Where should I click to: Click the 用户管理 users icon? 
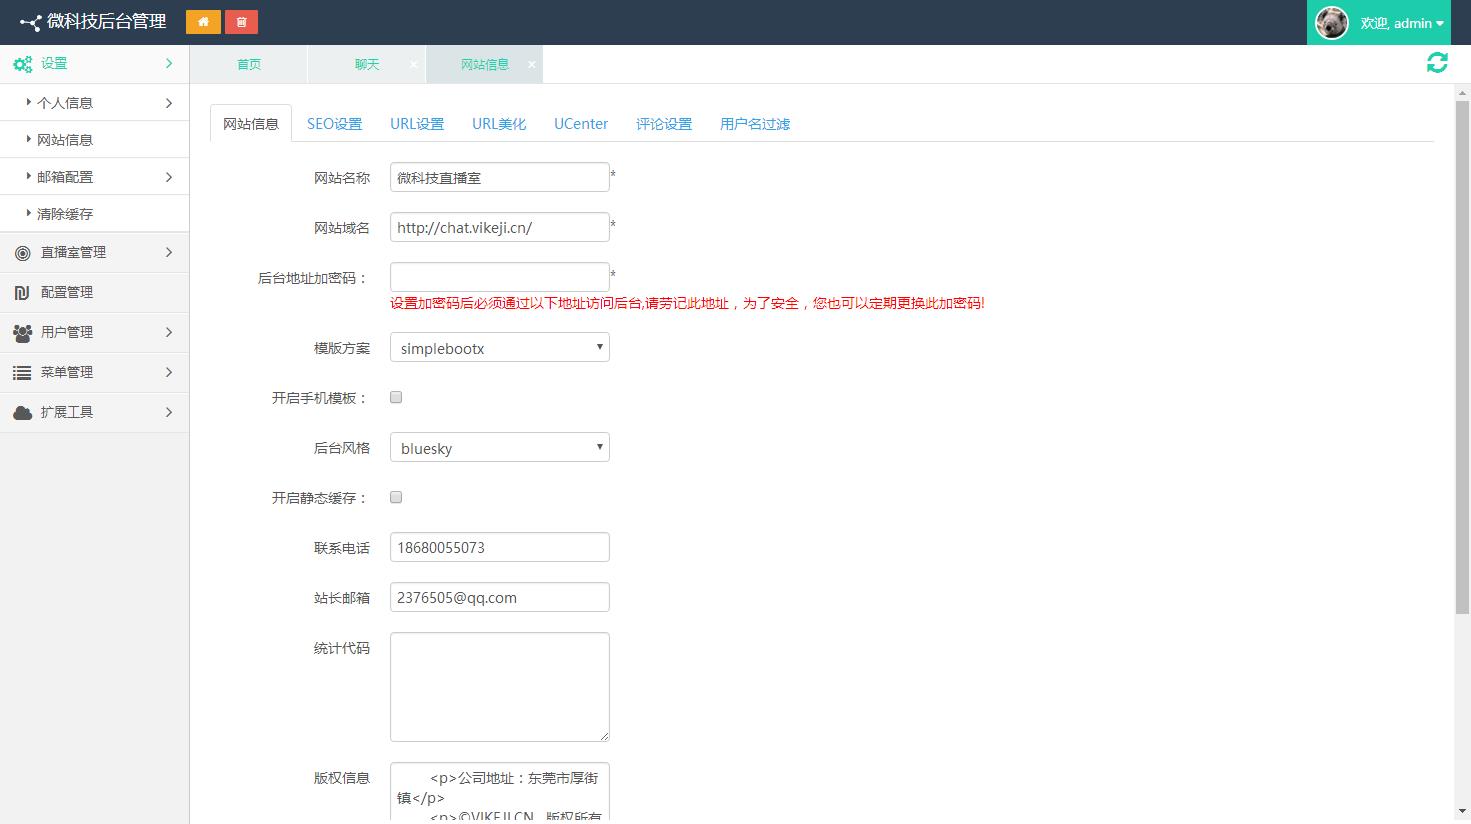(x=22, y=333)
